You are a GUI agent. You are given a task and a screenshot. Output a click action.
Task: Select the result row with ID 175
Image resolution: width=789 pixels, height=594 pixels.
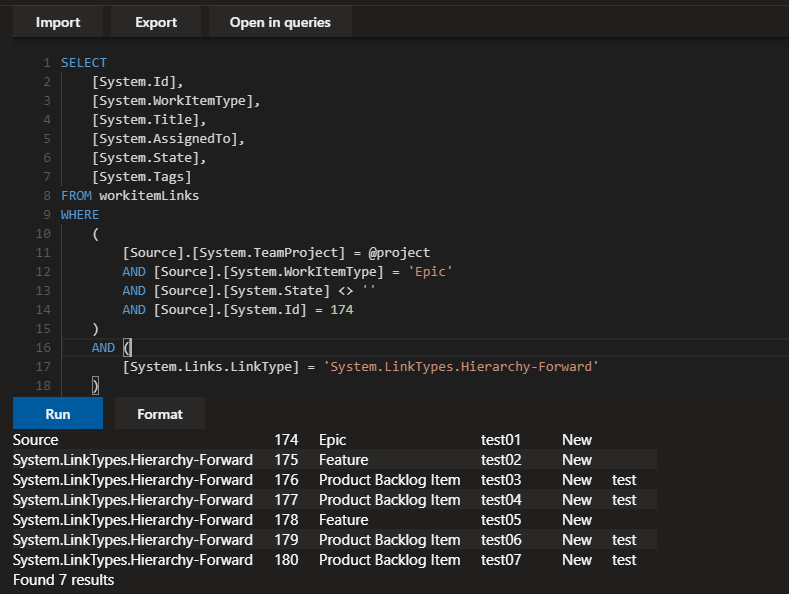(x=335, y=460)
